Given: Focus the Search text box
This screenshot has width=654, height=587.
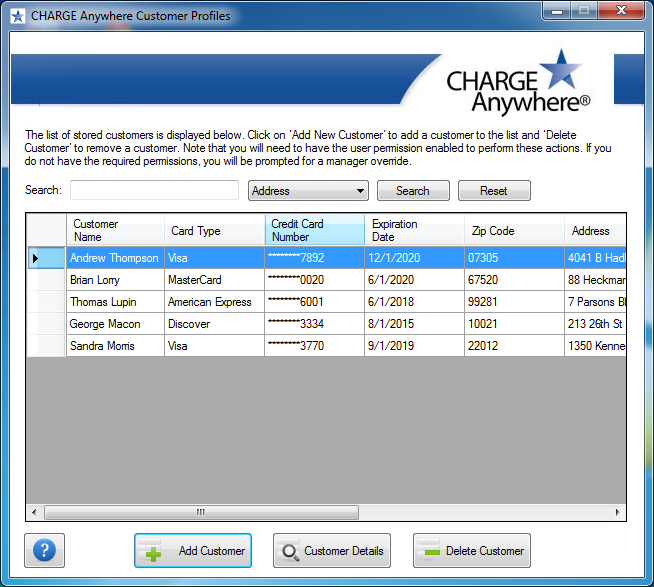Looking at the screenshot, I should point(154,190).
